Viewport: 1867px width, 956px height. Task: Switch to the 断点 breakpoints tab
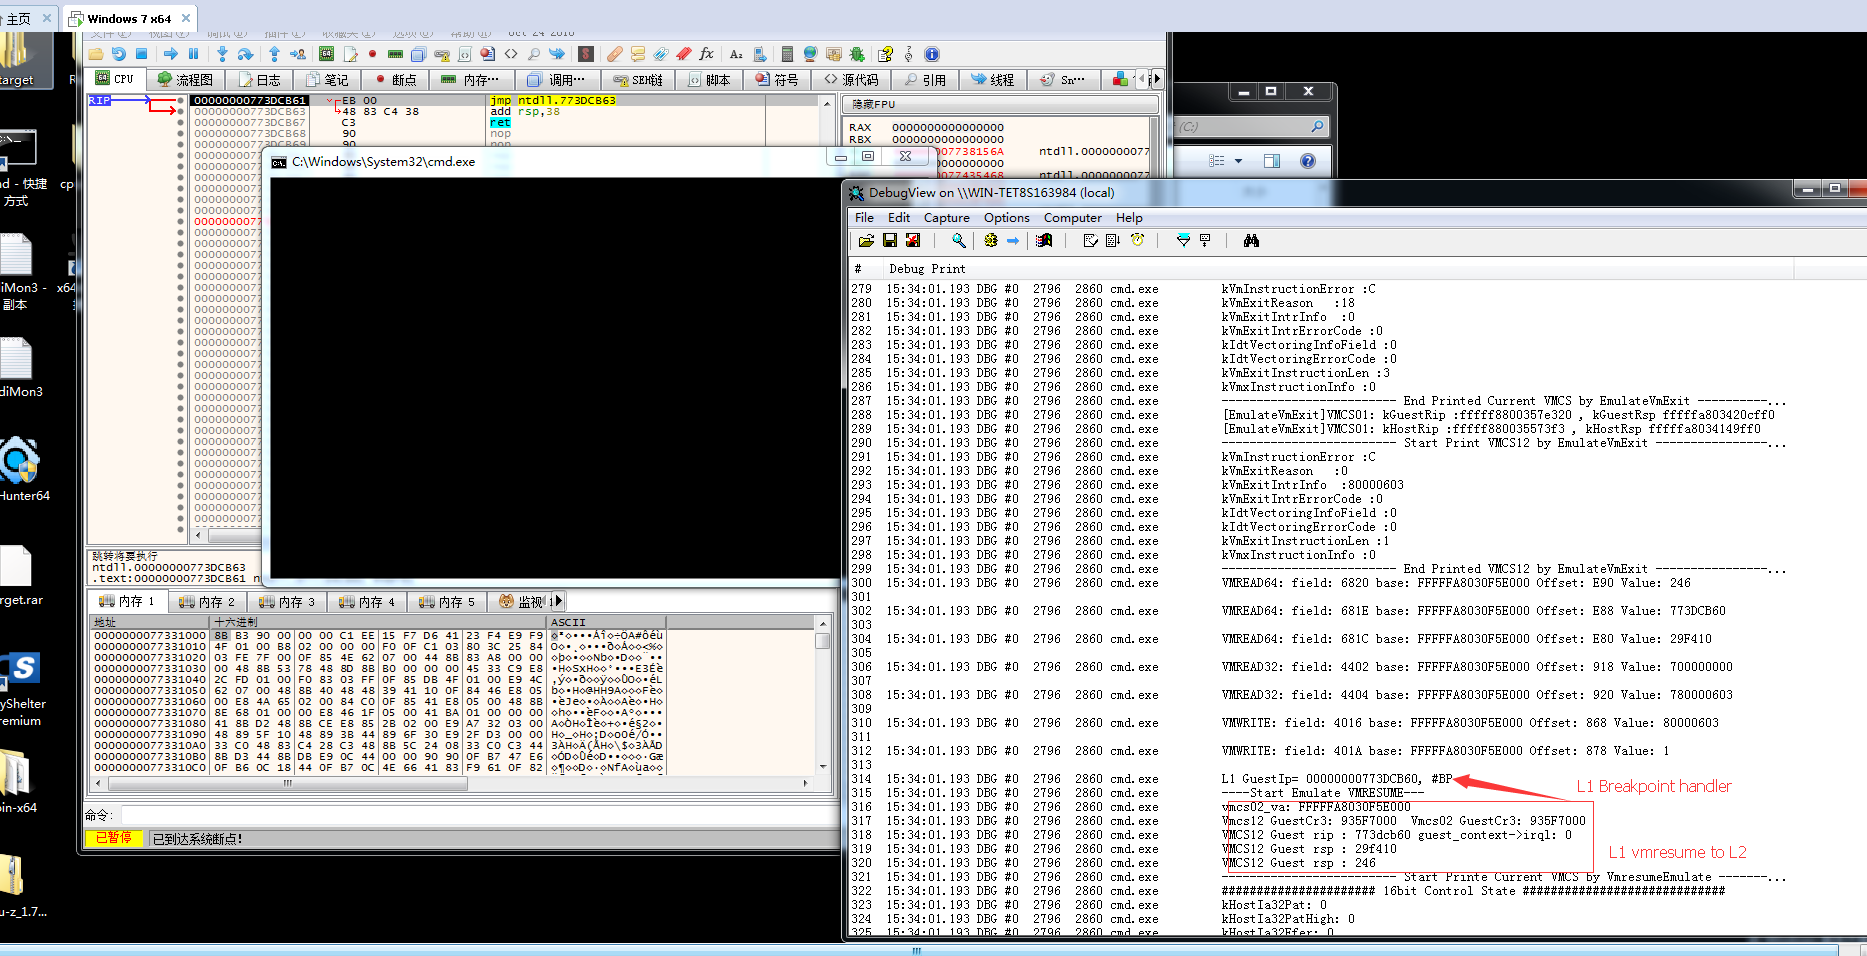click(395, 80)
